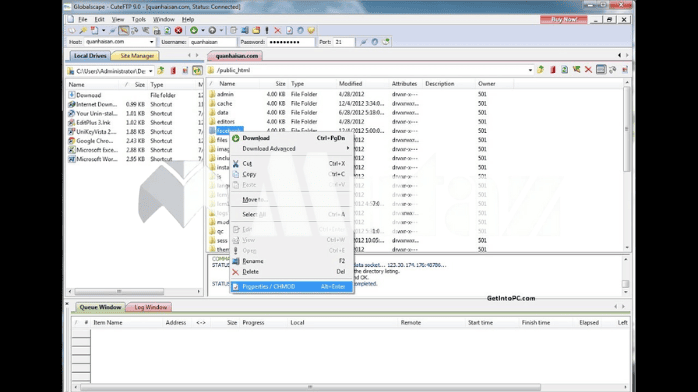Go up one folder in remote pane
The image size is (698, 392).
(540, 70)
